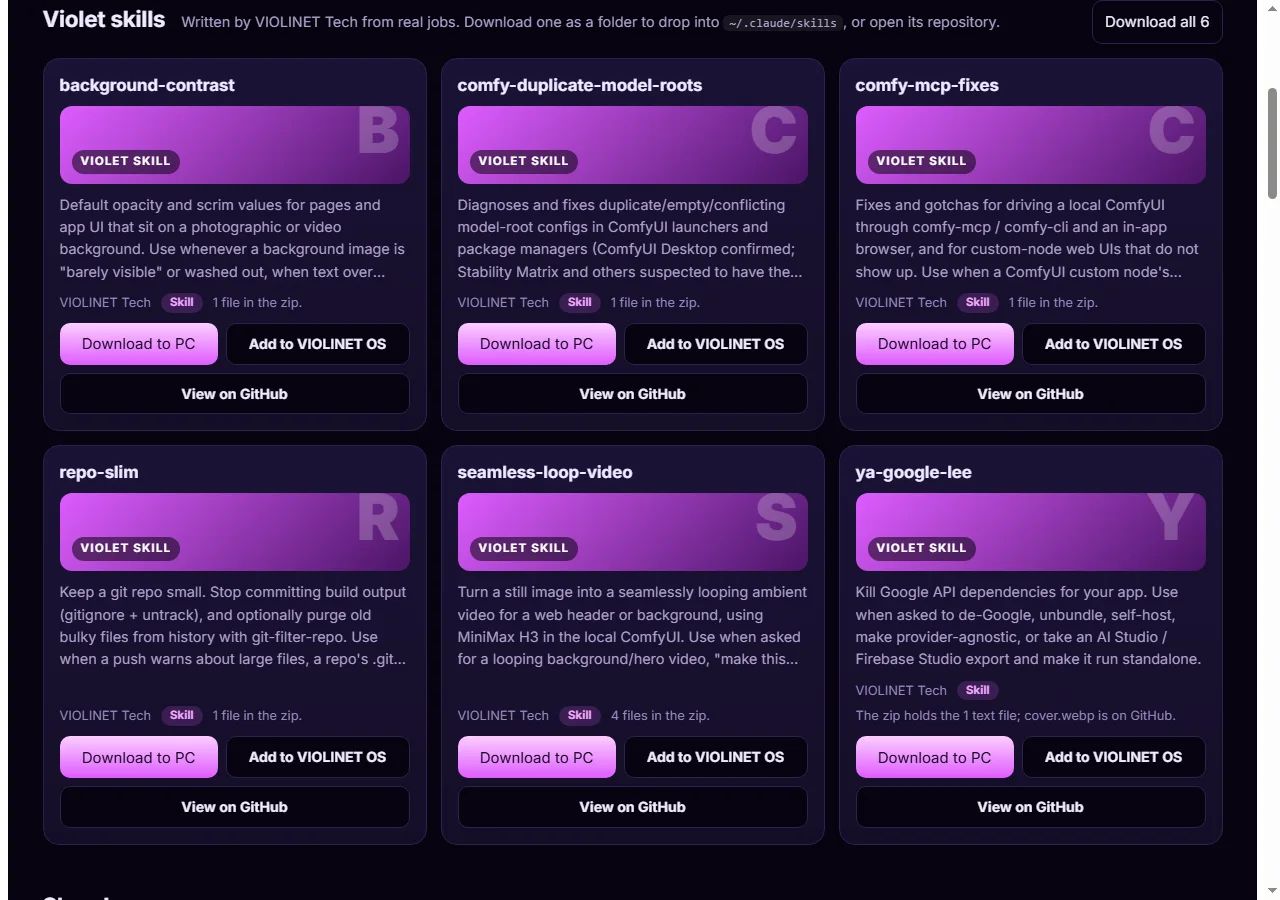This screenshot has width=1280, height=900.
Task: Click the ~/.claude/skills code path
Action: tap(783, 22)
